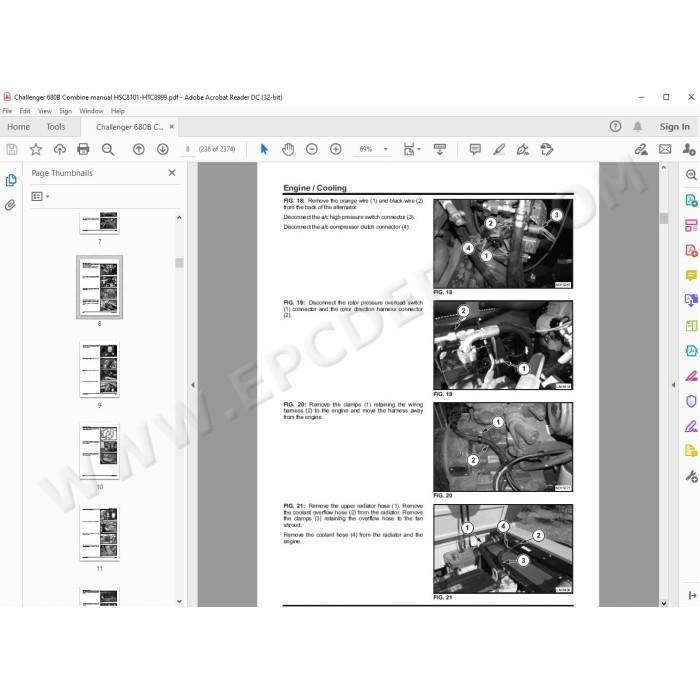Select page 11 thumbnail
The image size is (700, 700).
(99, 533)
